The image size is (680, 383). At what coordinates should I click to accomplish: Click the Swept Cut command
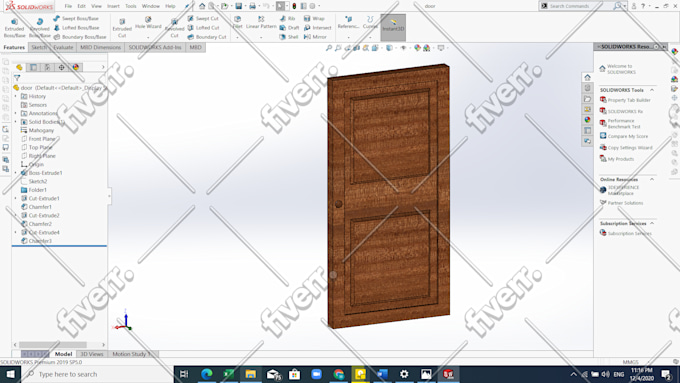point(203,19)
